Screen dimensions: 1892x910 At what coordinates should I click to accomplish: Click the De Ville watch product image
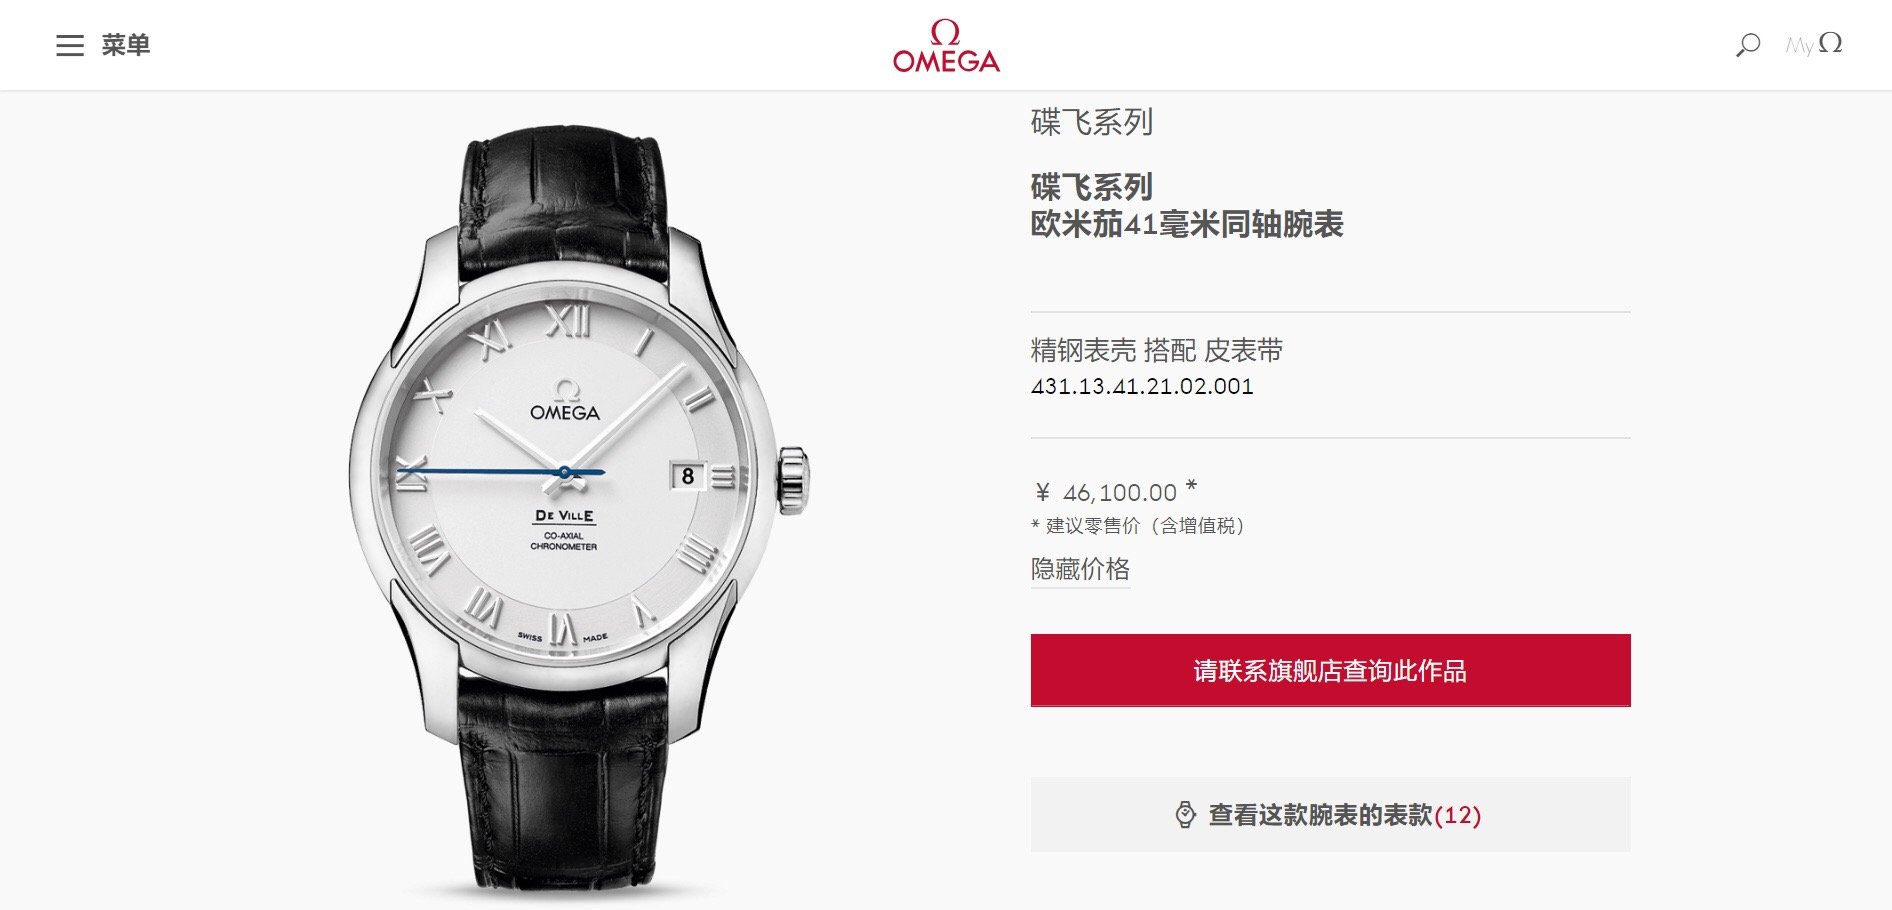click(579, 510)
